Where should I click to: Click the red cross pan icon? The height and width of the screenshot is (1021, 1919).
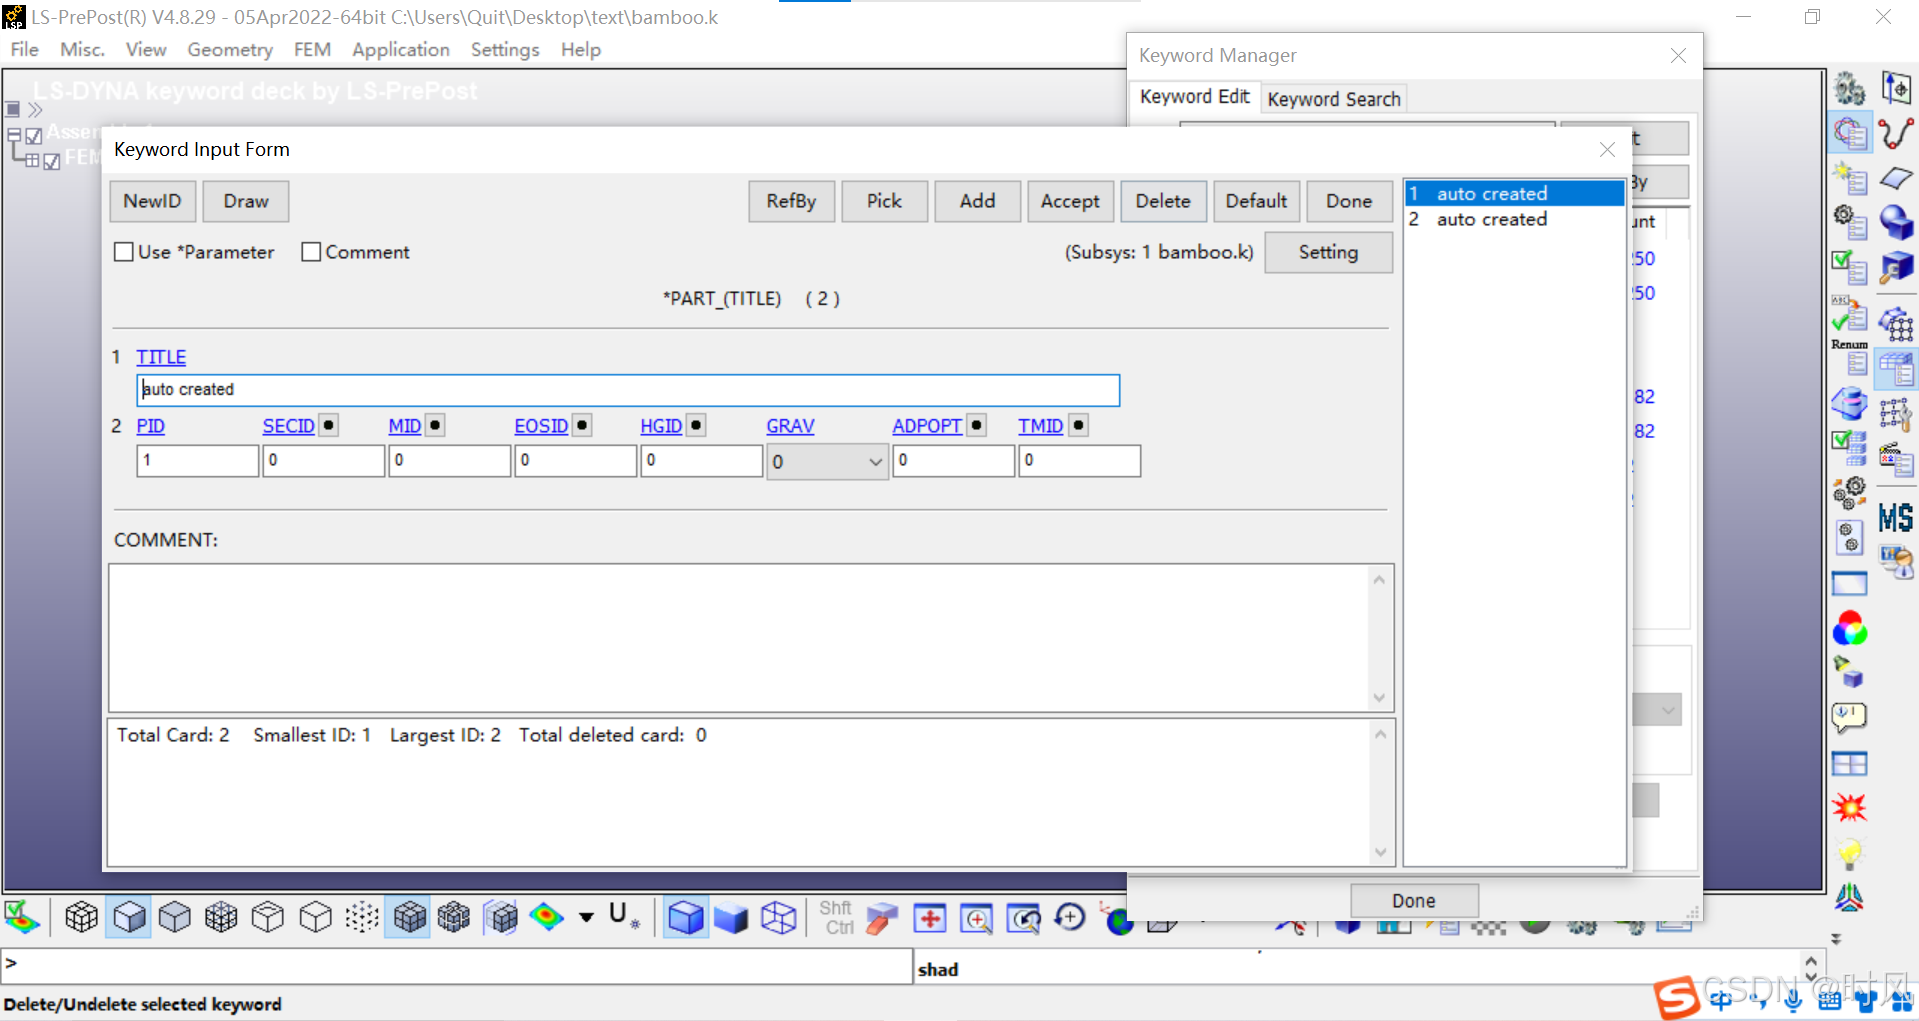(x=929, y=918)
